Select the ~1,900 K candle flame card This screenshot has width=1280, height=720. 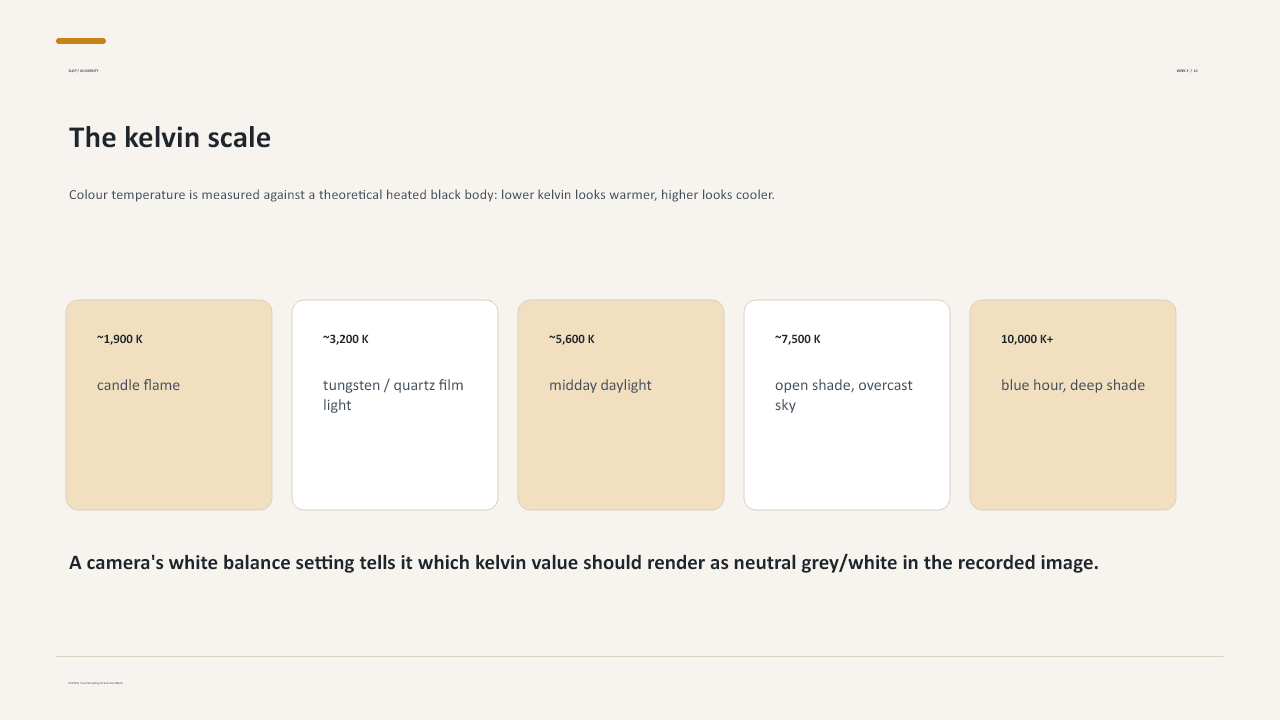click(169, 405)
